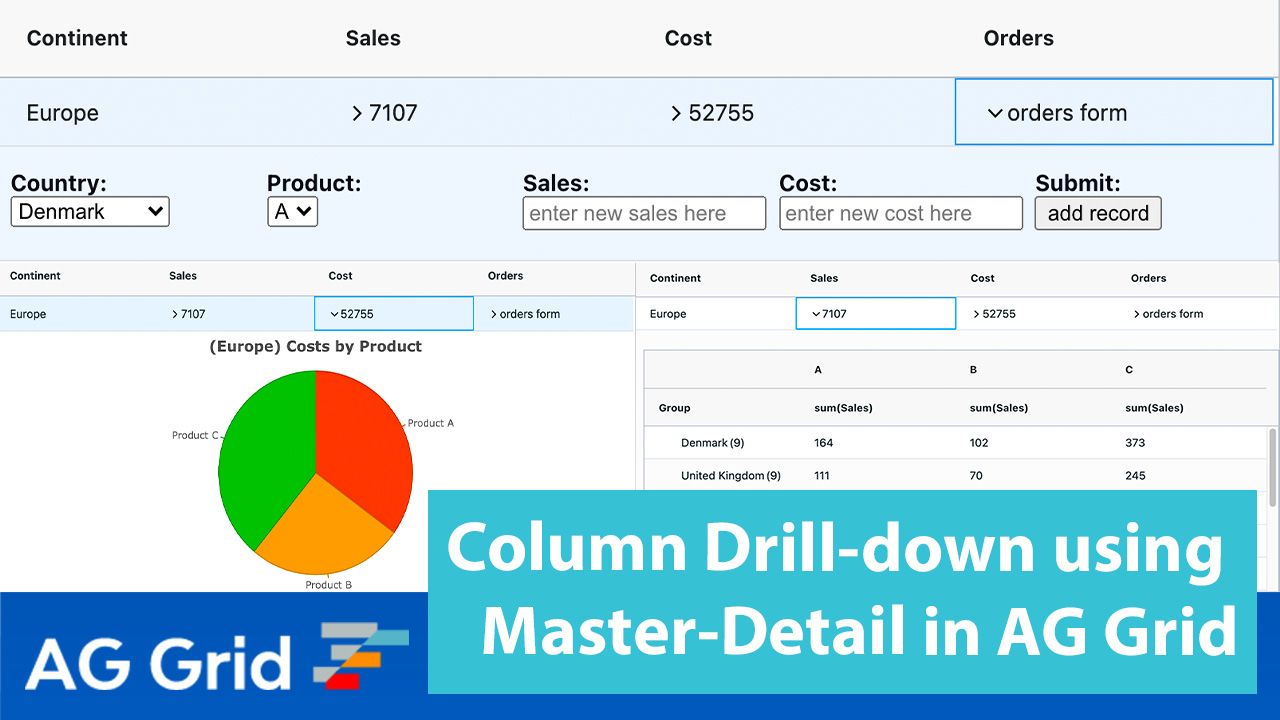Expand the 52755 cost chevron in top row
Image resolution: width=1280 pixels, height=720 pixels.
[x=676, y=113]
